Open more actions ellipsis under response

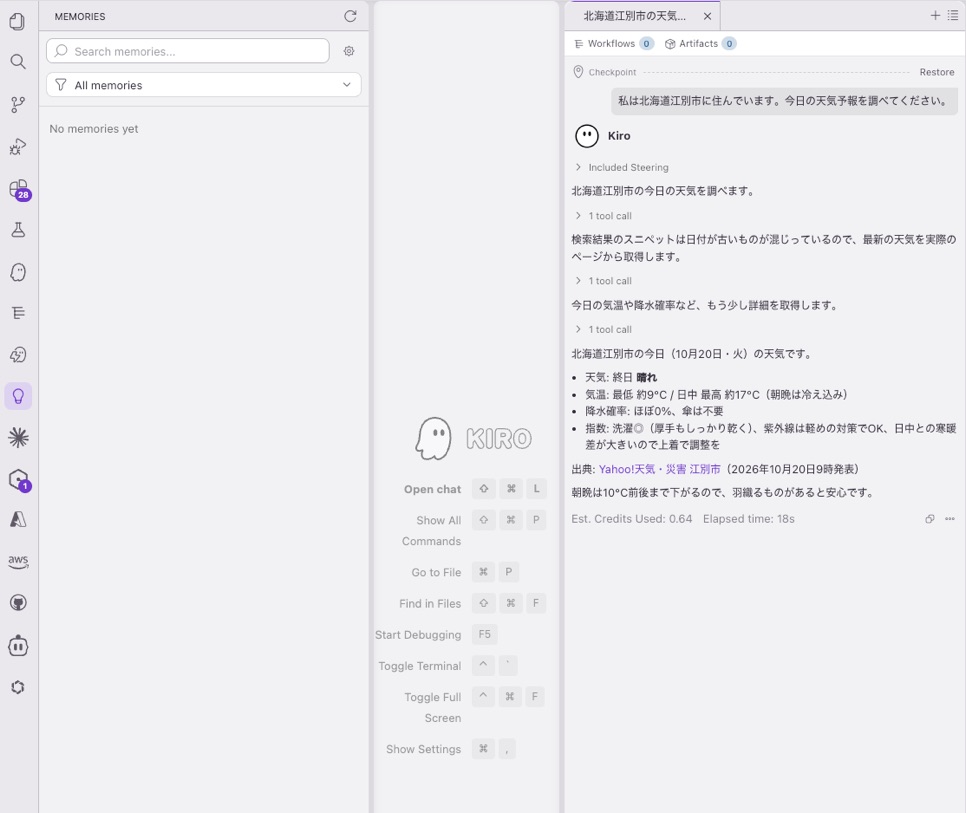[x=949, y=519]
